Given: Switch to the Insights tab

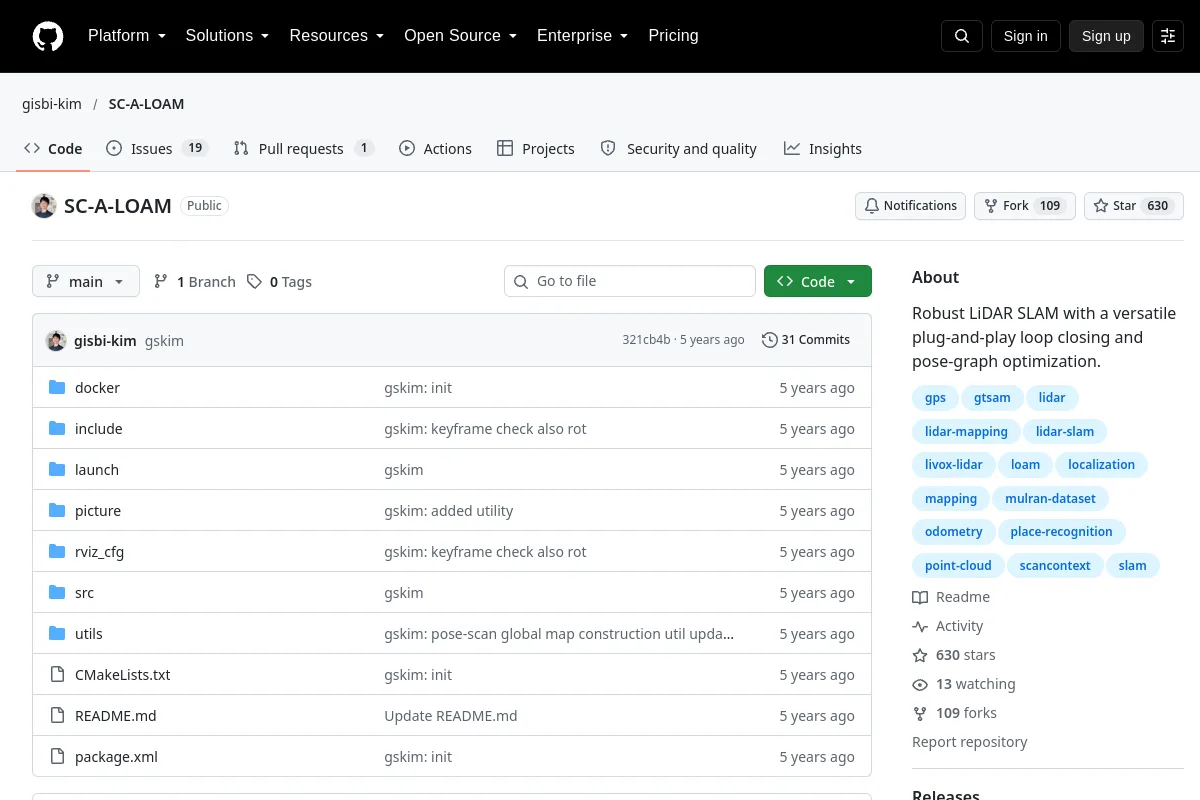Looking at the screenshot, I should [x=823, y=149].
